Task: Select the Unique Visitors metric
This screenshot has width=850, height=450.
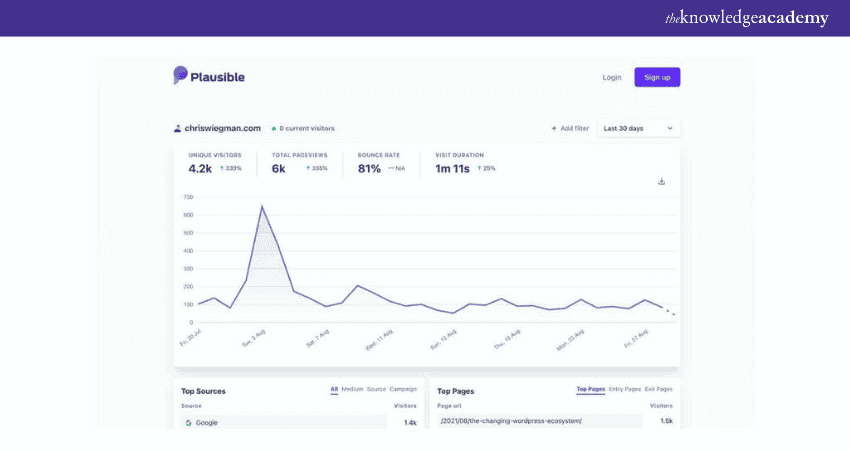Action: (215, 163)
